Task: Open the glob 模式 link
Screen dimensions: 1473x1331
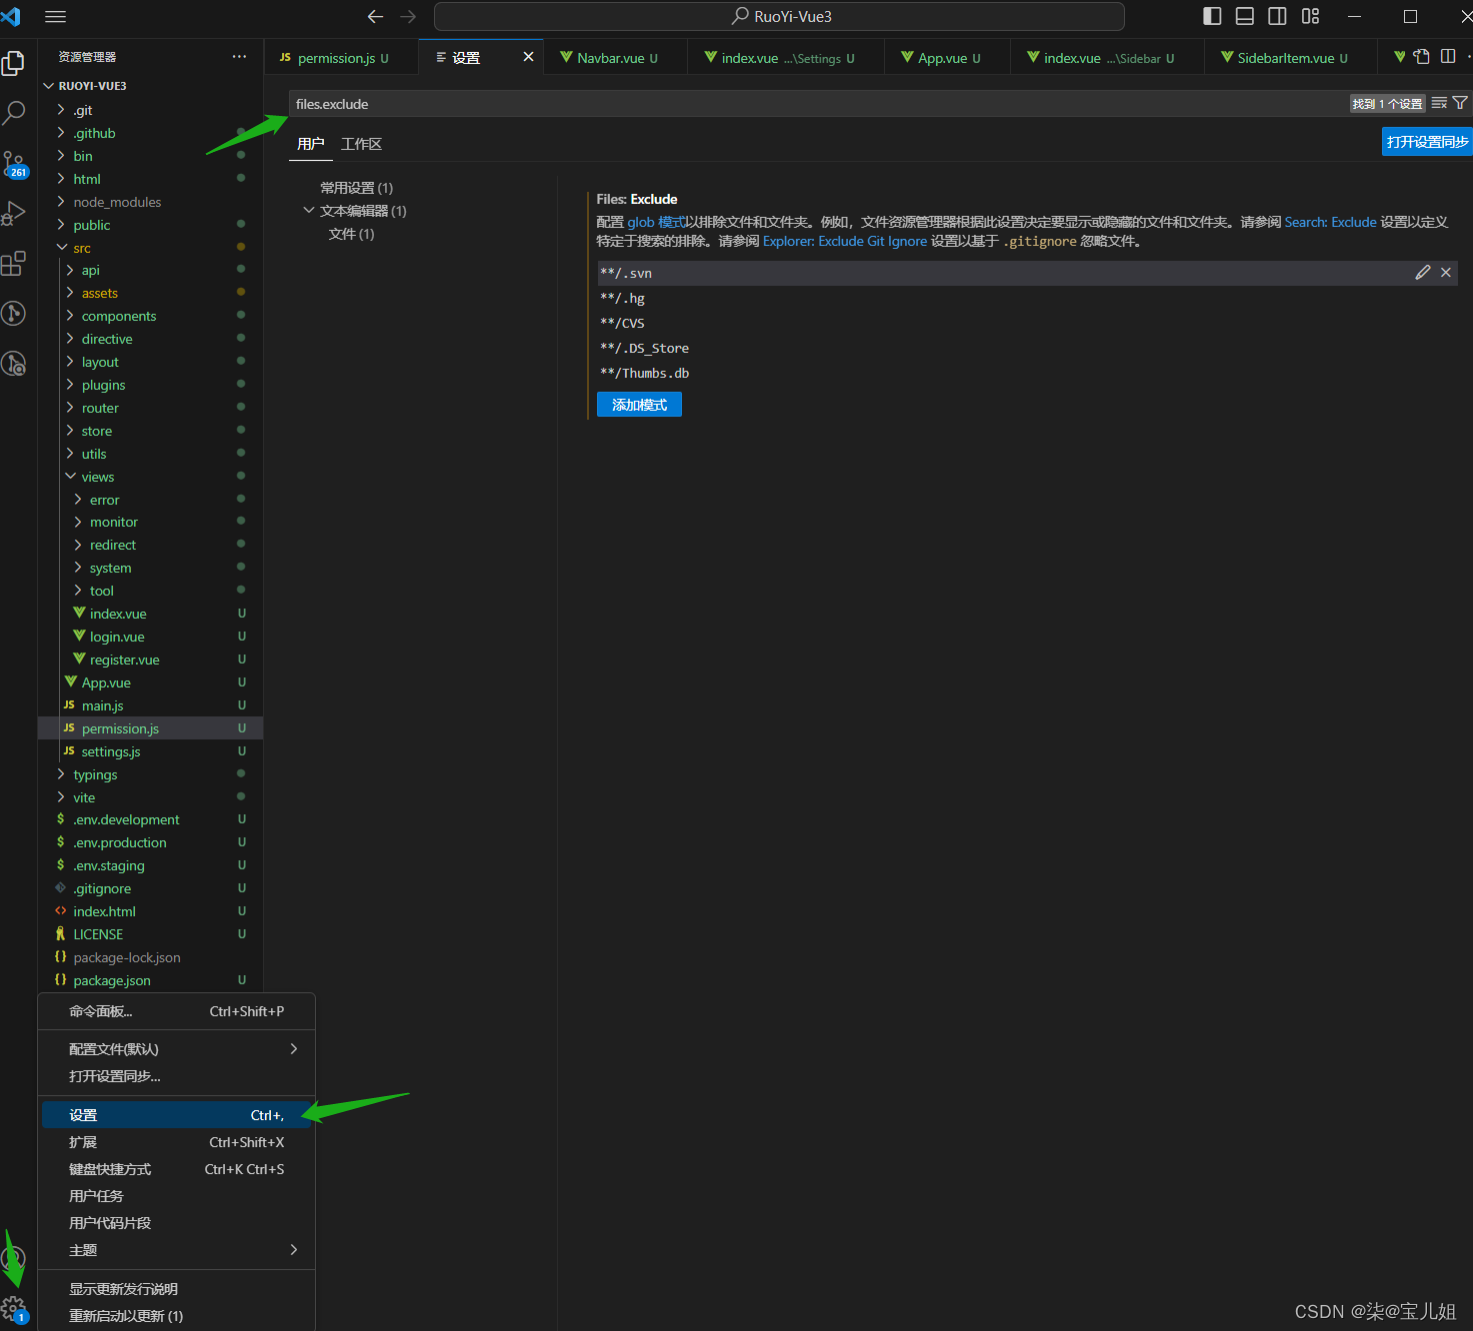Action: (656, 222)
